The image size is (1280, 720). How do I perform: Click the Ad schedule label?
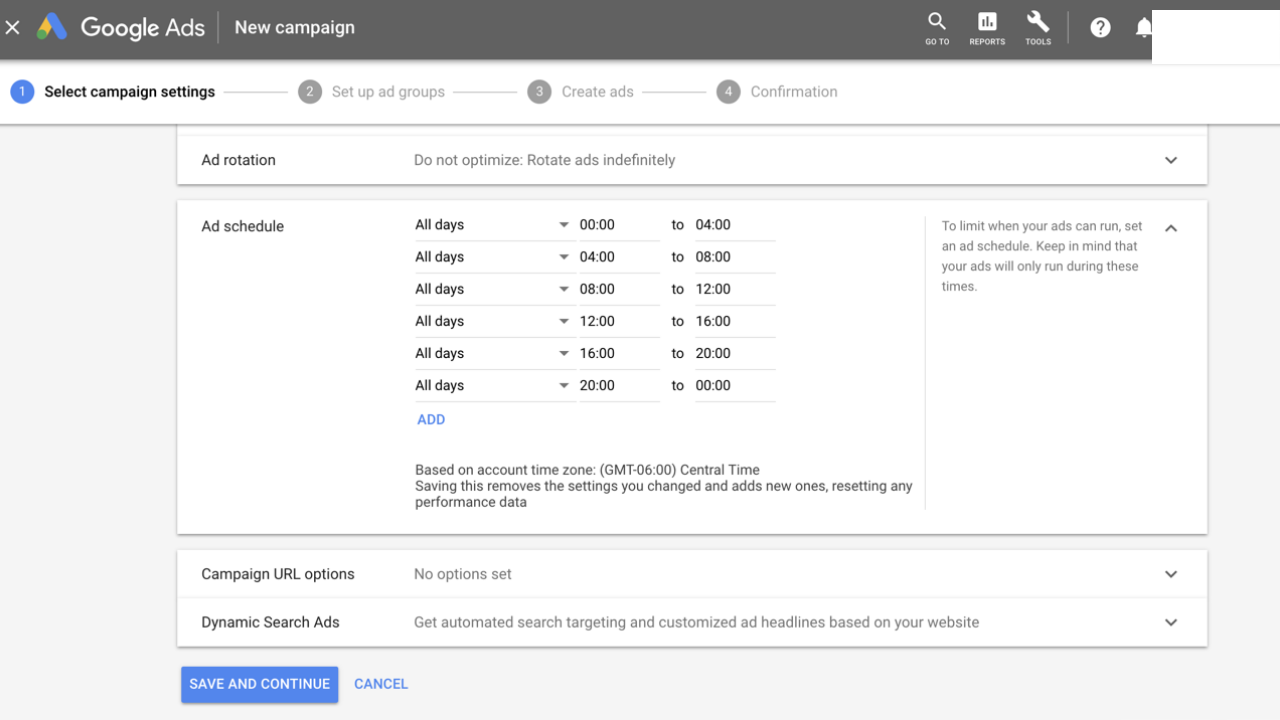tap(243, 227)
